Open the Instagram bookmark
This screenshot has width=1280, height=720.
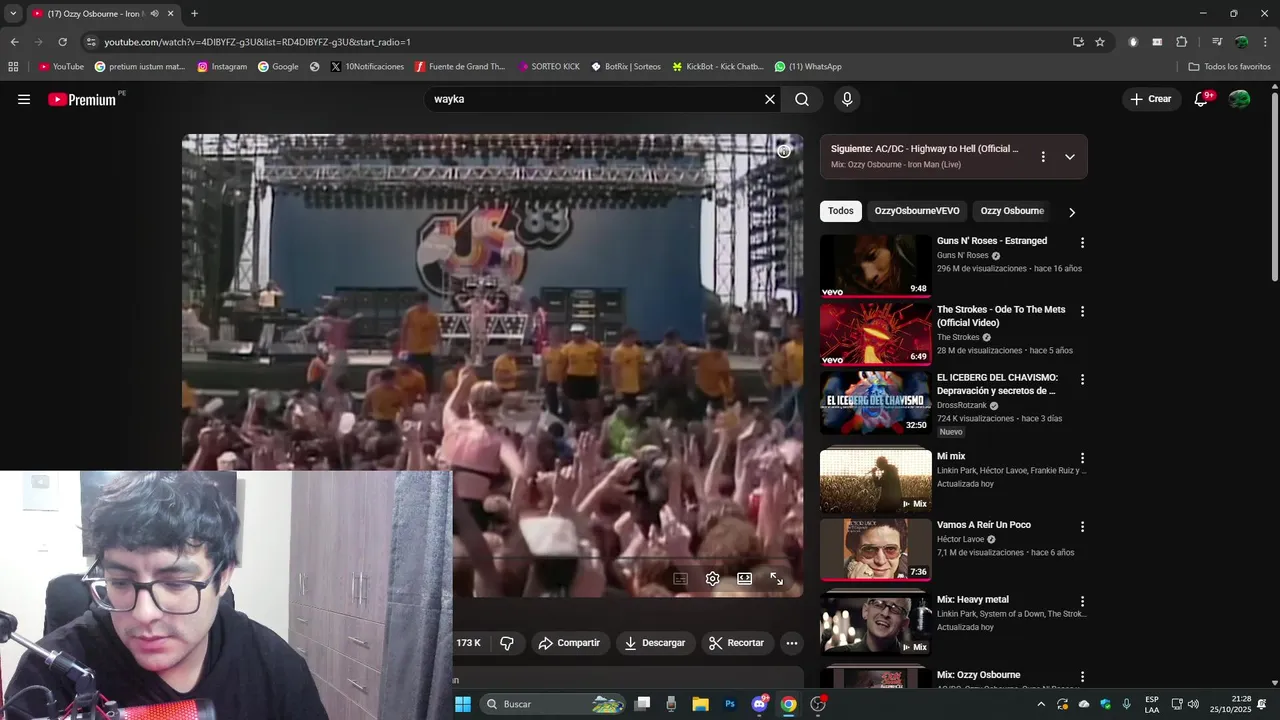click(x=222, y=67)
